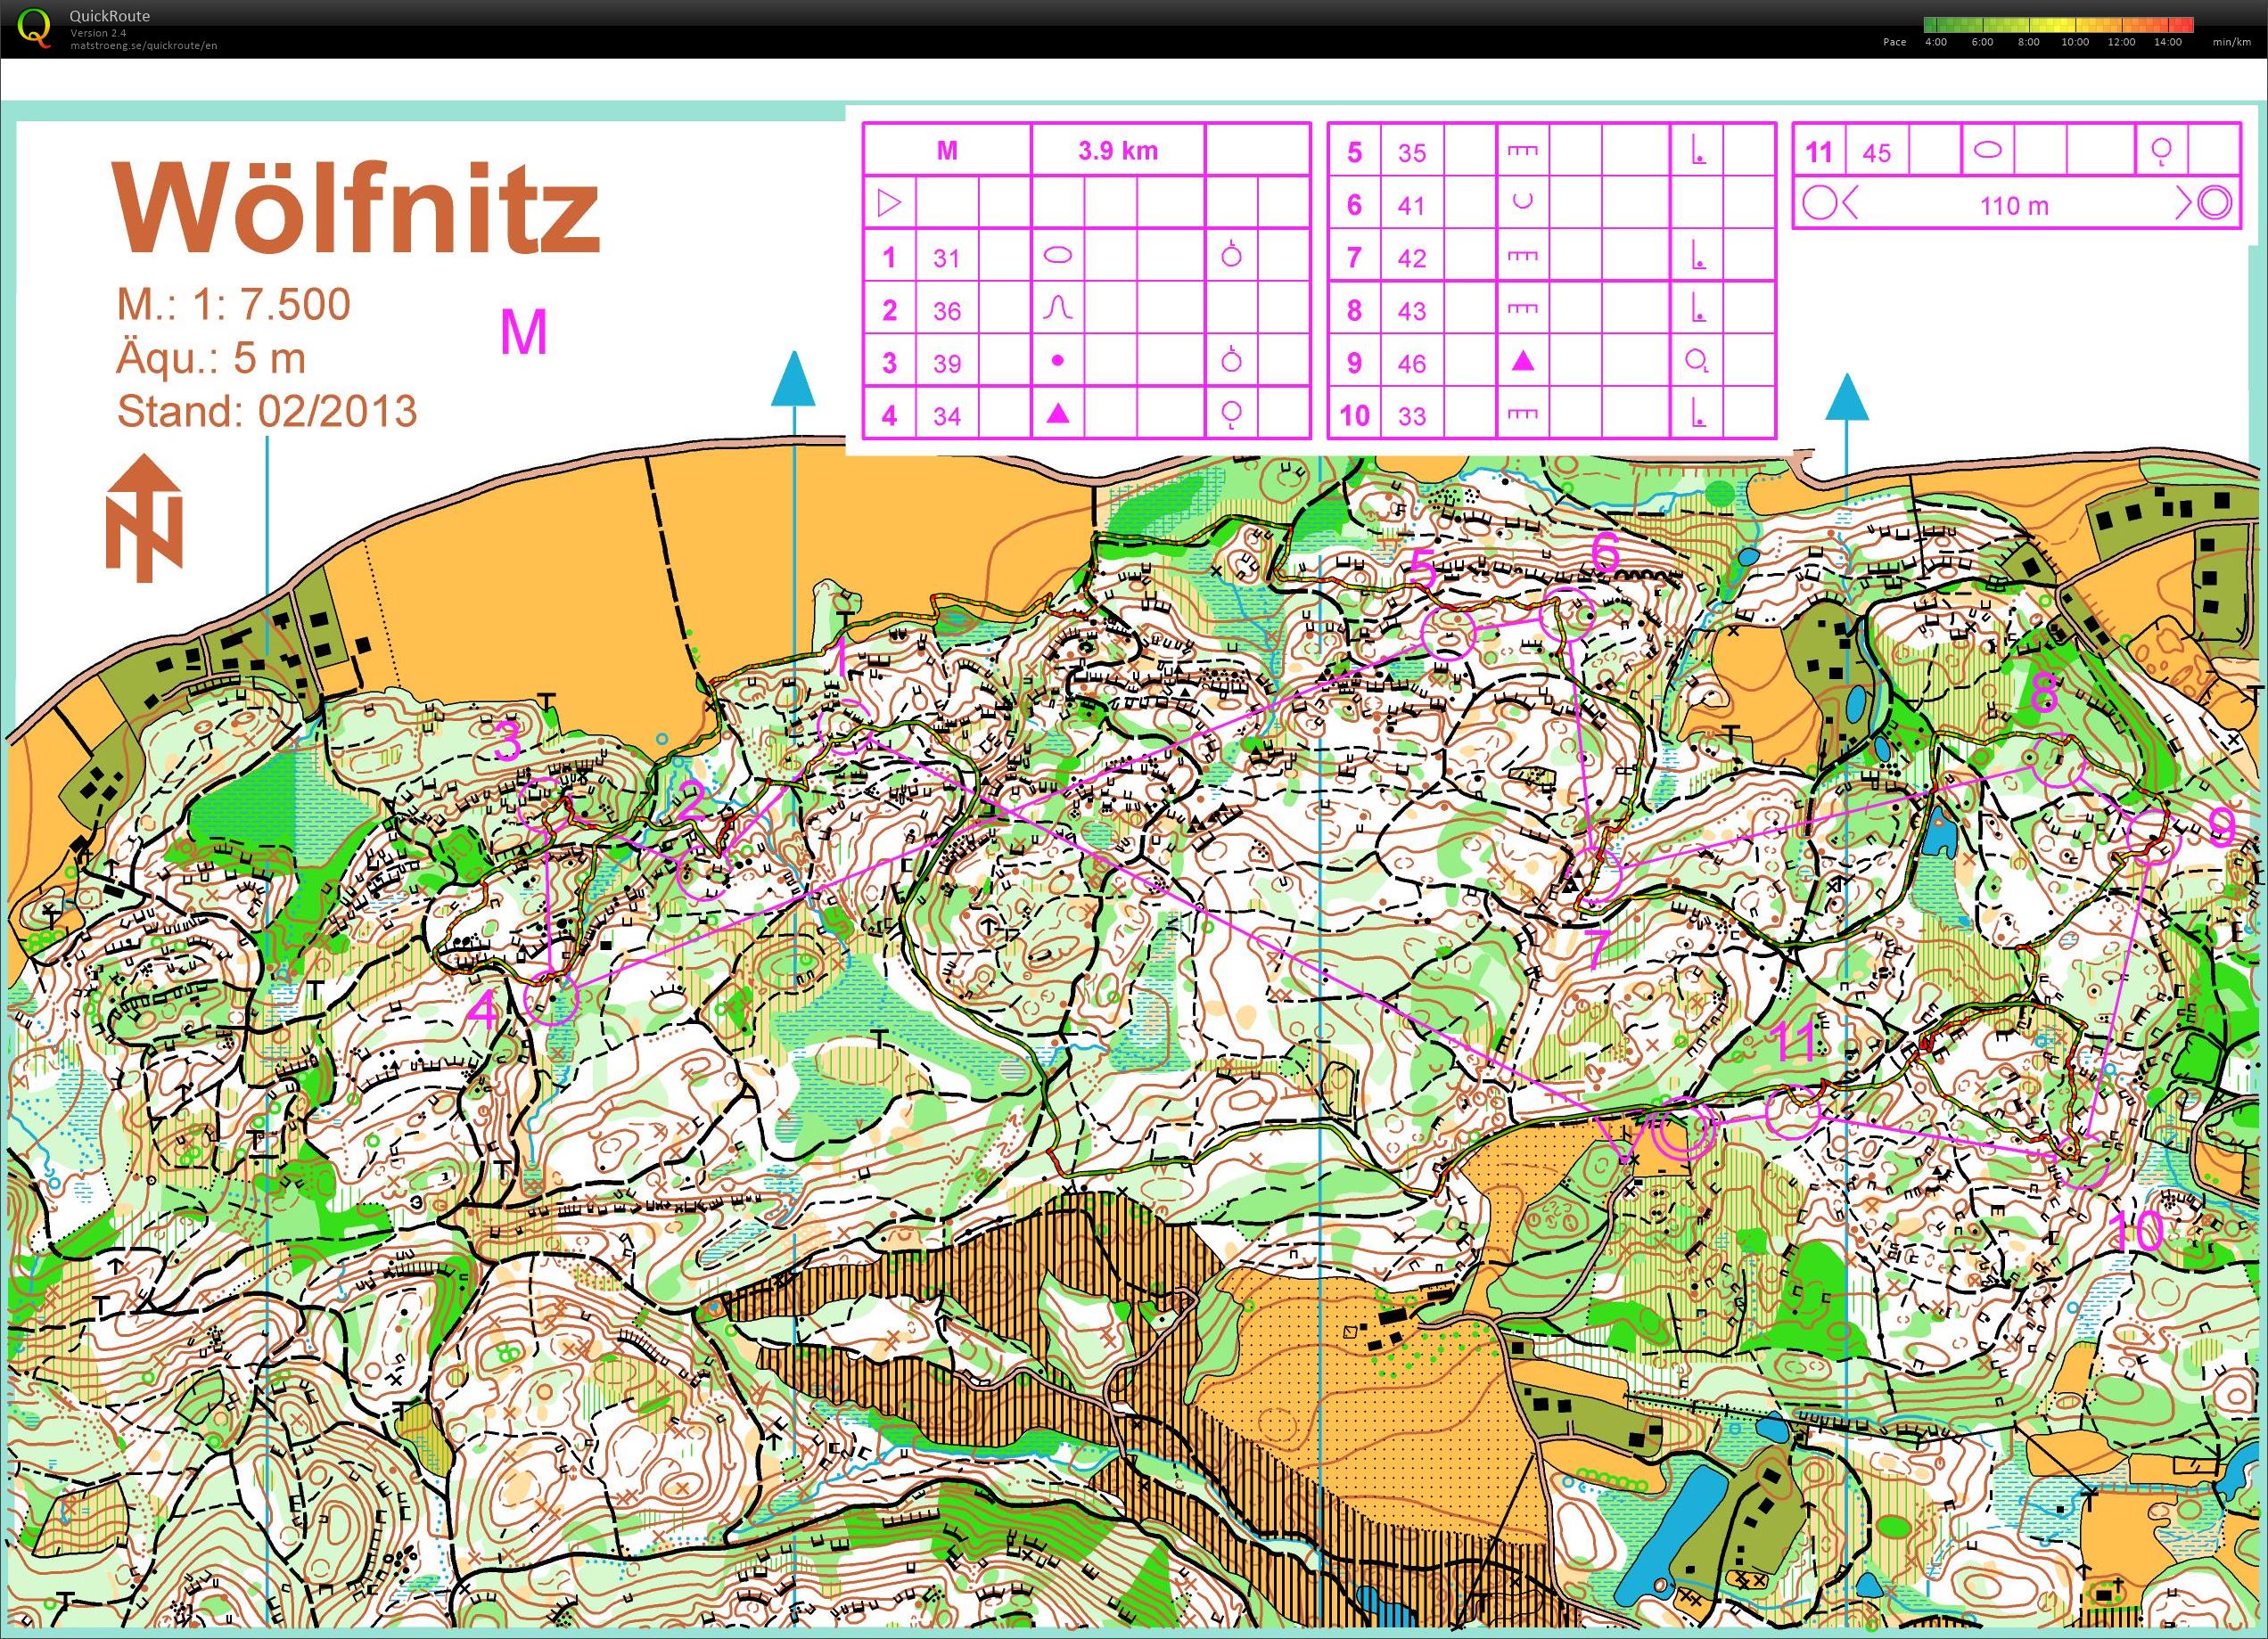Click the map scale text 'M.: 1: 7.500'
The image size is (2268, 1639).
234,305
